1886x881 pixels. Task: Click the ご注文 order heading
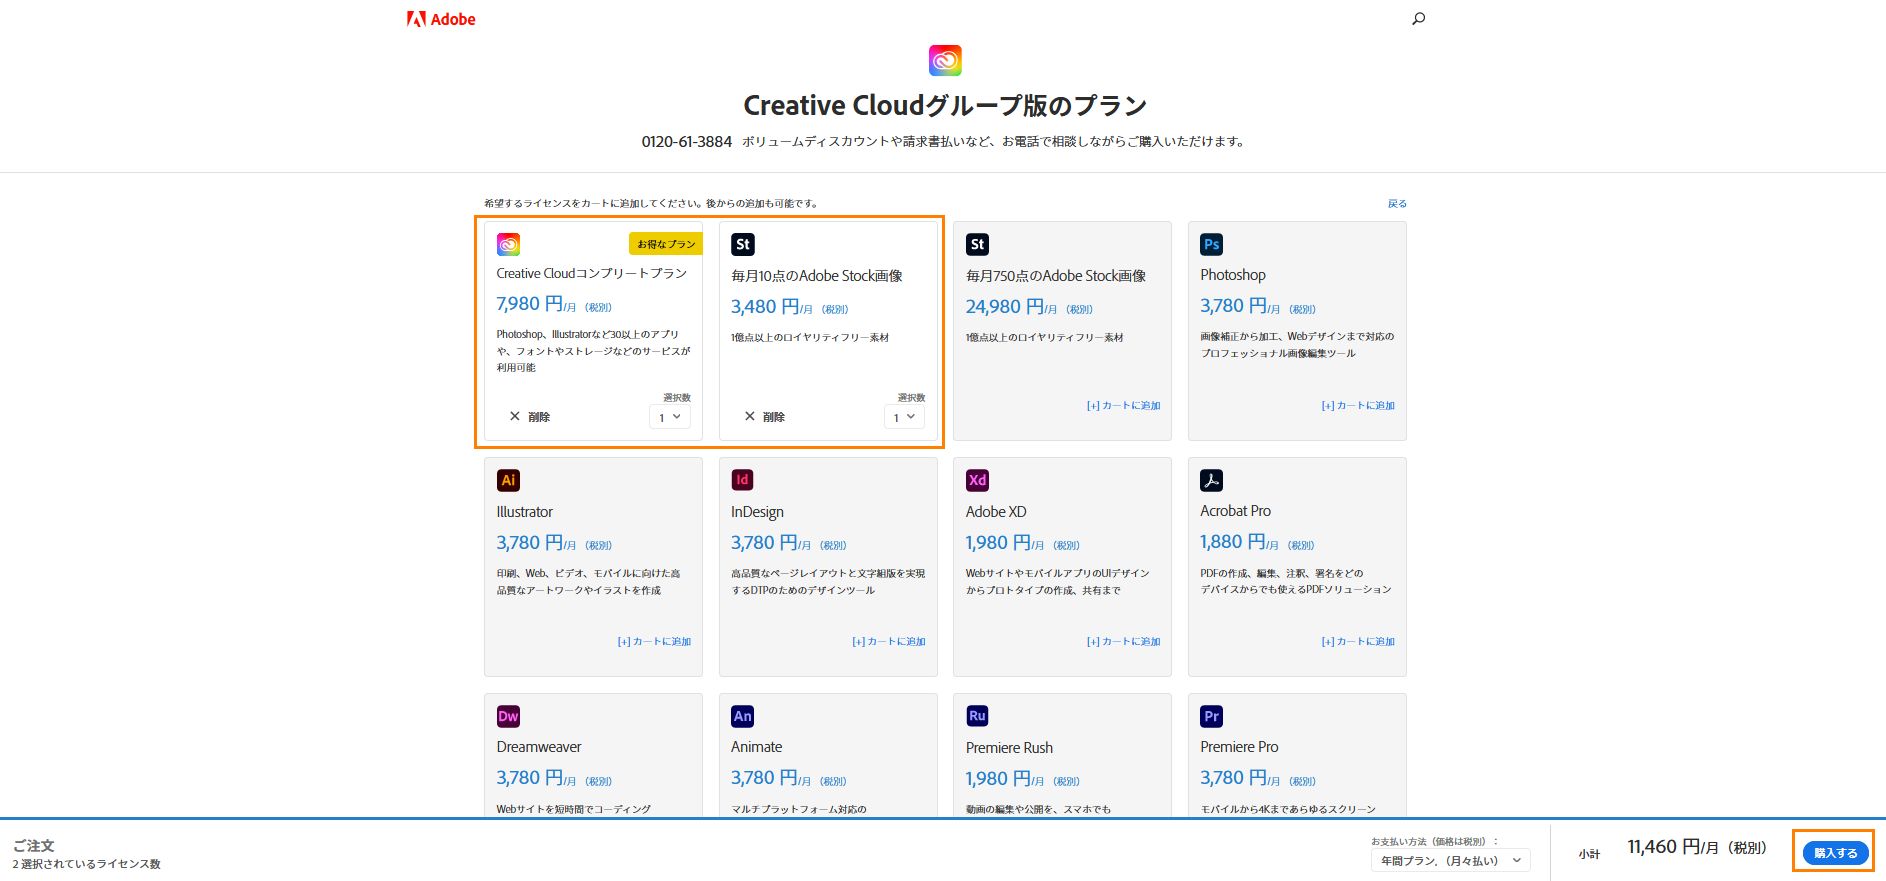tap(34, 846)
